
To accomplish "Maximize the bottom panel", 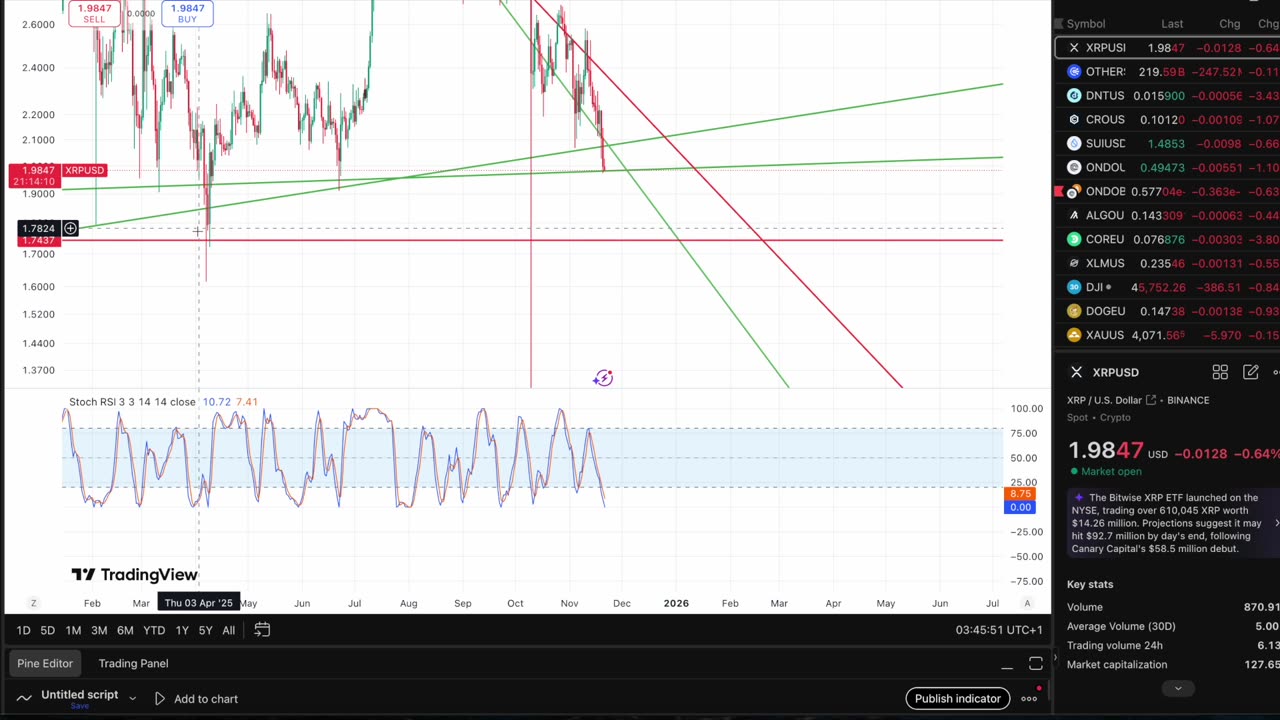I will (1036, 664).
